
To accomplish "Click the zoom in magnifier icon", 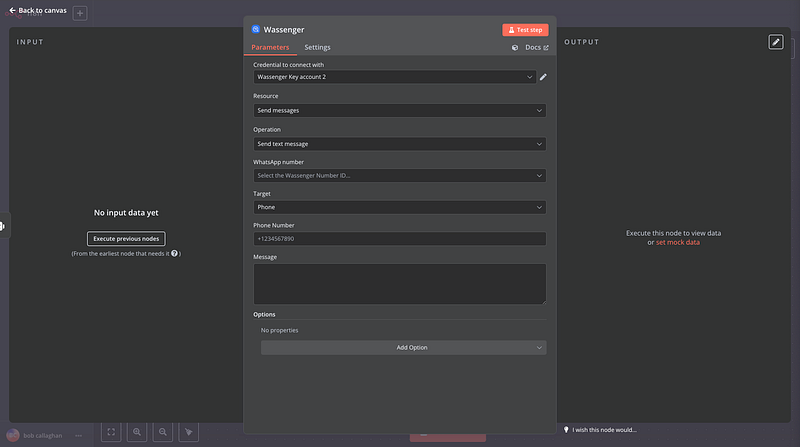I will tap(137, 432).
